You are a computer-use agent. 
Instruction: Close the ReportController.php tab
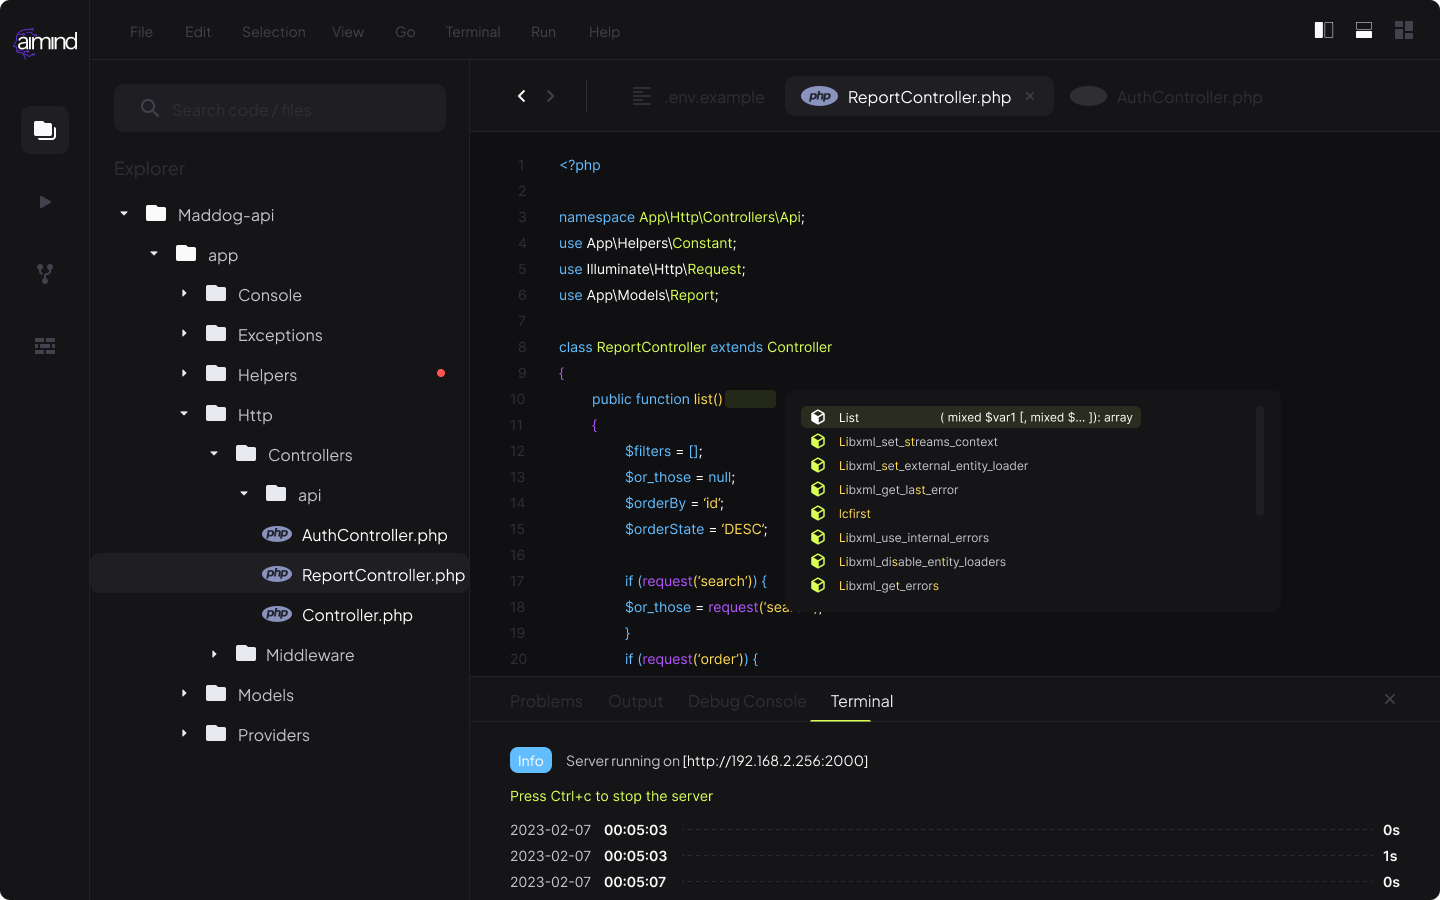pos(1030,96)
